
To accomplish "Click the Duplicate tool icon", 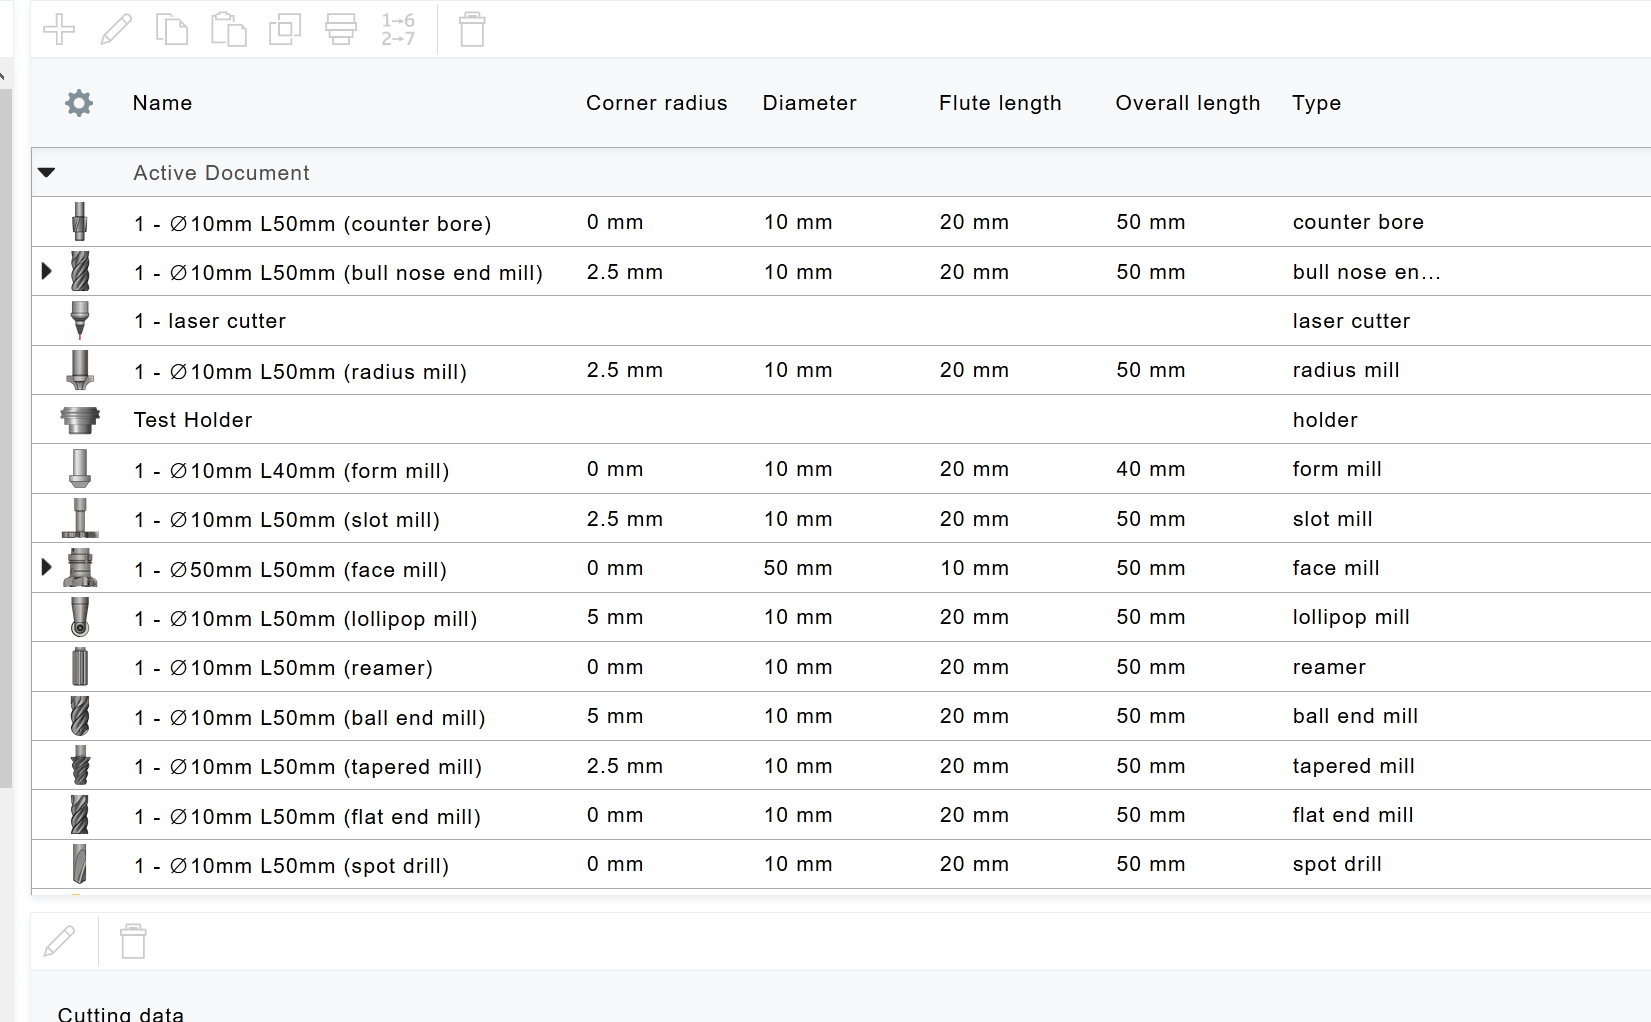I will (284, 29).
